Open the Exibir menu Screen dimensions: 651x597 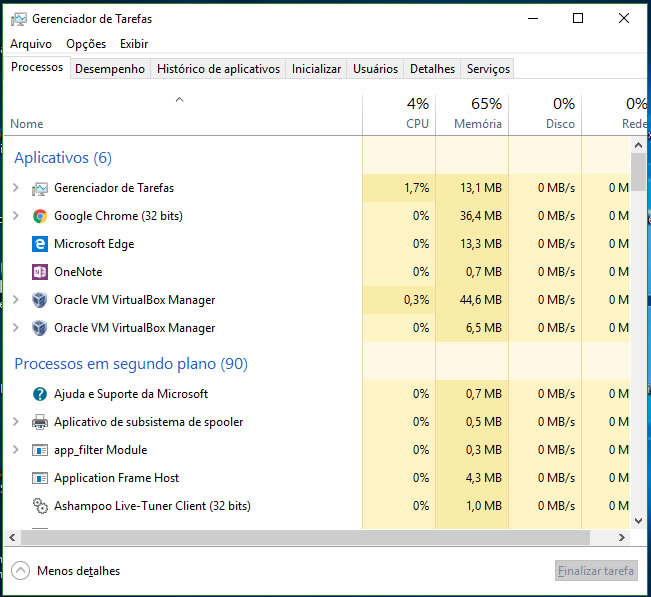(x=134, y=44)
